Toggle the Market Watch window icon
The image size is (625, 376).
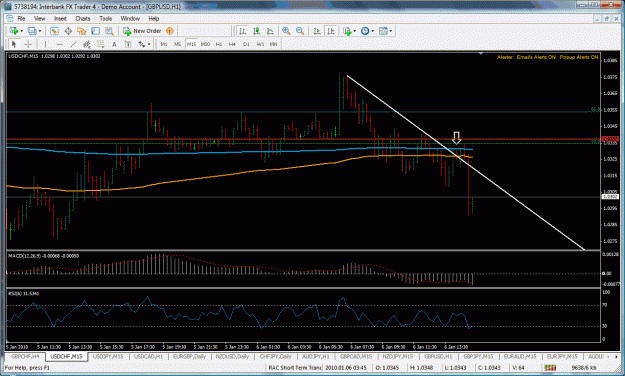pos(55,31)
